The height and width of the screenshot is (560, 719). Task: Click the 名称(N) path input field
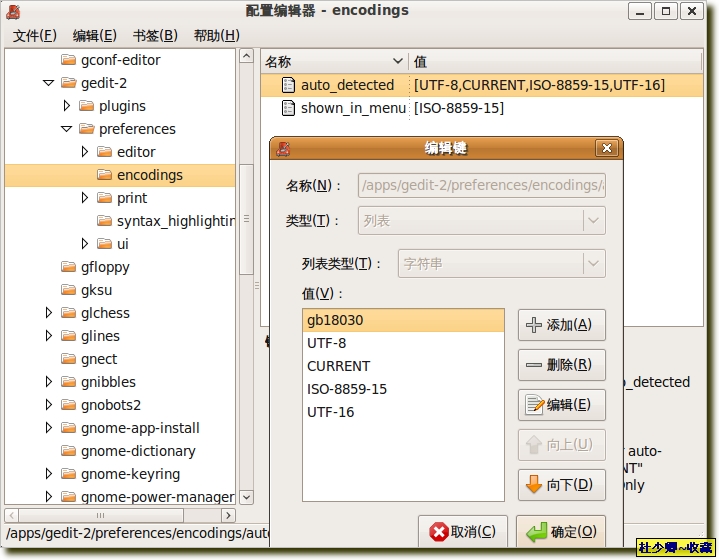481,185
